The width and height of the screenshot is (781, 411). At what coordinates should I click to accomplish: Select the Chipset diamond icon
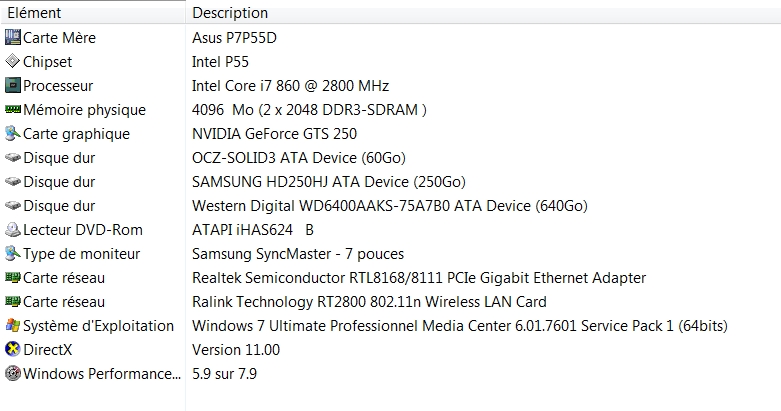click(x=12, y=61)
